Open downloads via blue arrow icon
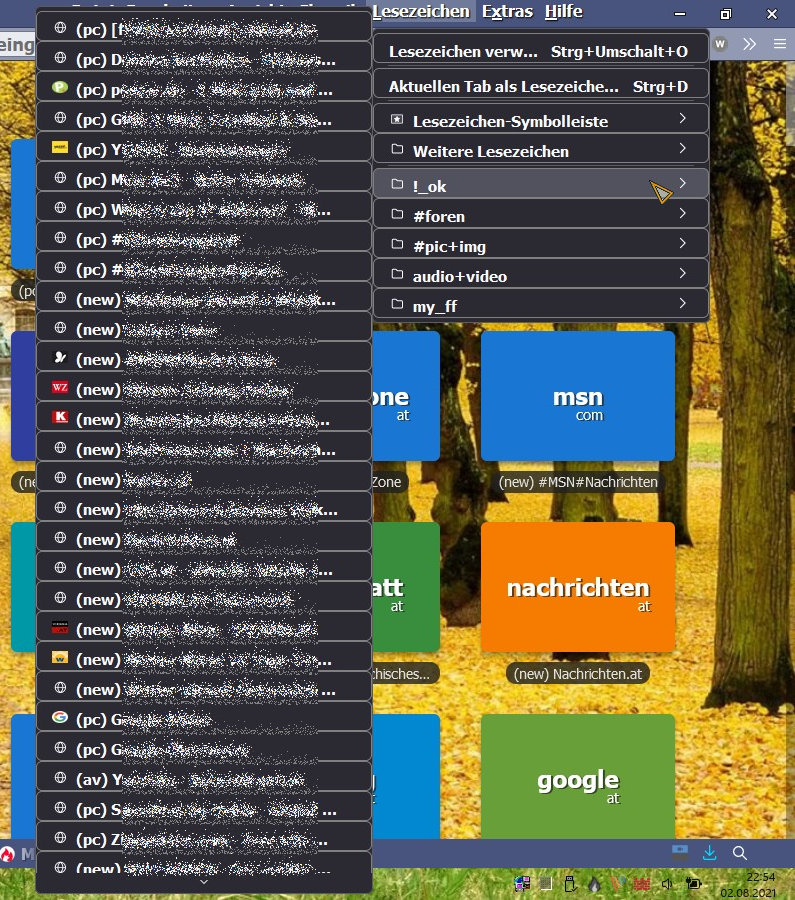 tap(709, 853)
